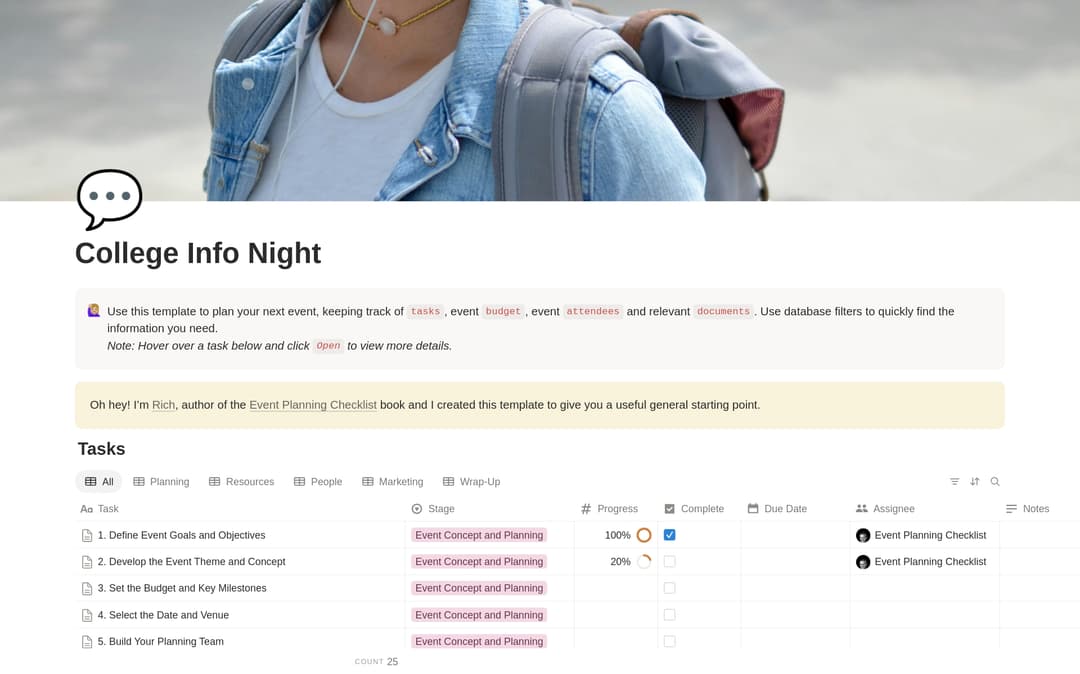Click assignee avatar in task 1 row
The height and width of the screenshot is (674, 1080).
[x=863, y=536]
